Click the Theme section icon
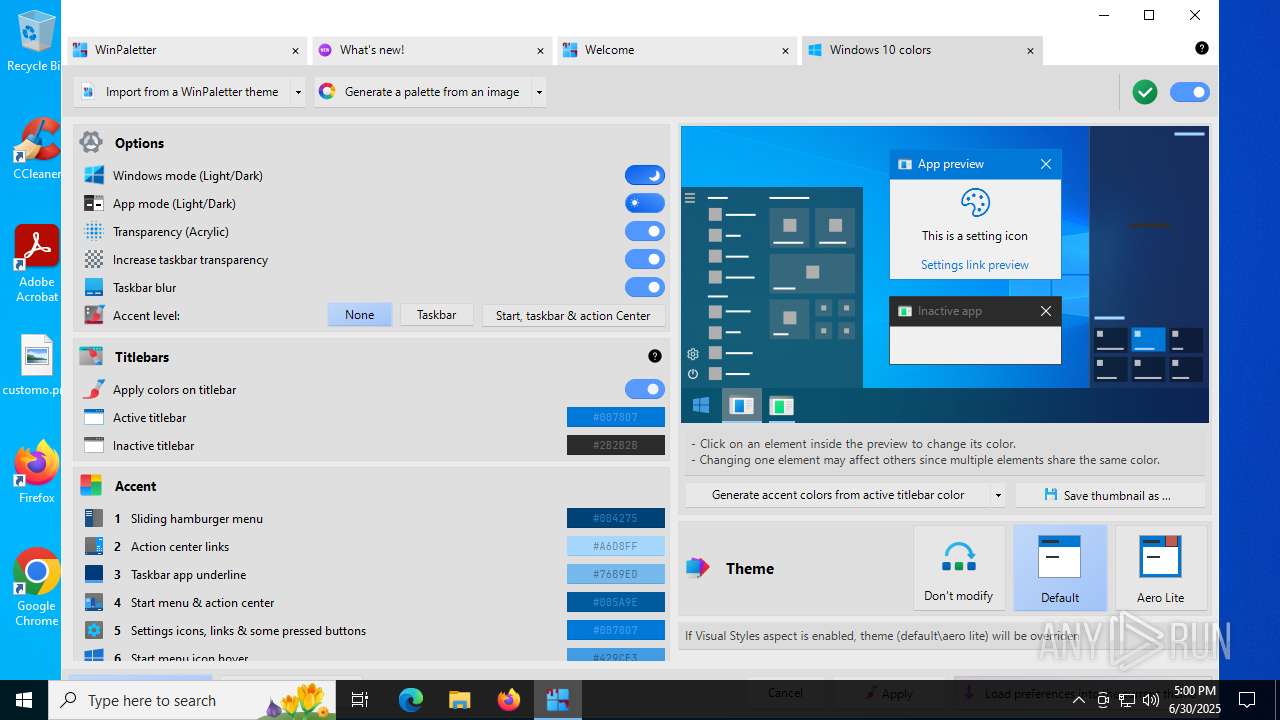1280x720 pixels. pyautogui.click(x=697, y=568)
